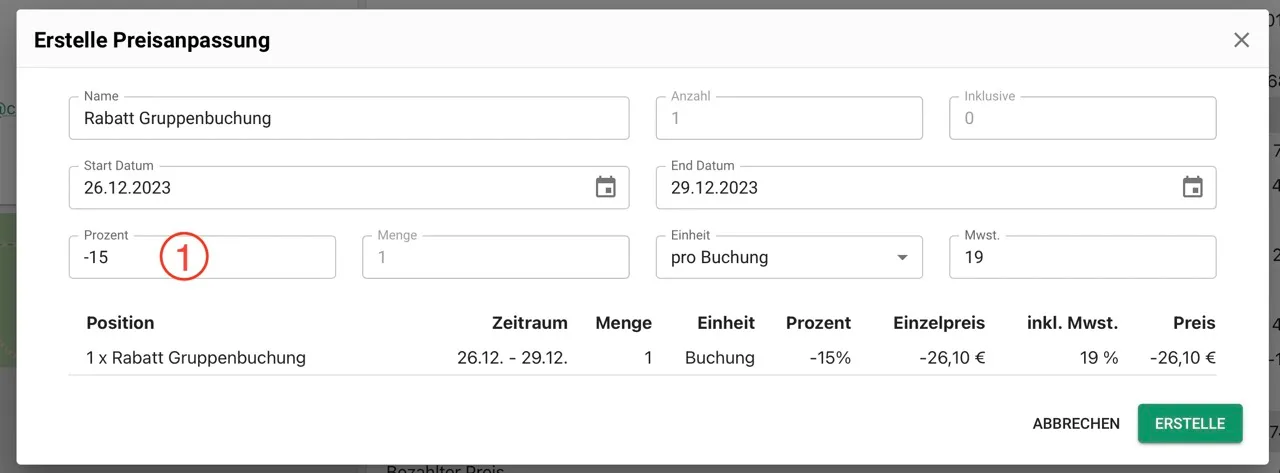Close the Erstelle Preisanpassung dialog with X
1280x473 pixels.
pyautogui.click(x=1242, y=40)
